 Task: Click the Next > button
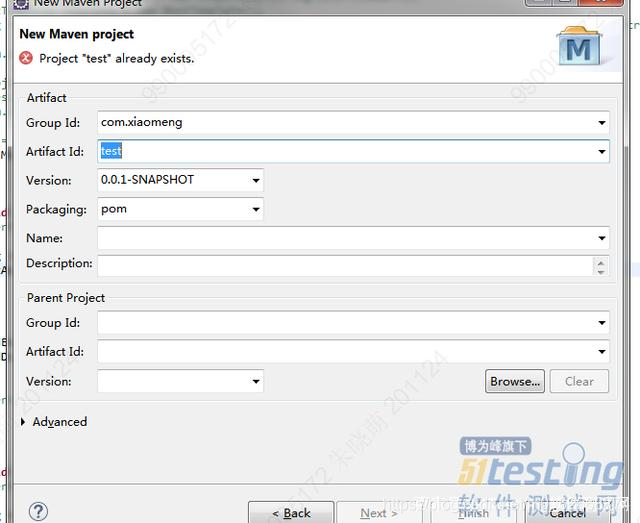[x=379, y=512]
